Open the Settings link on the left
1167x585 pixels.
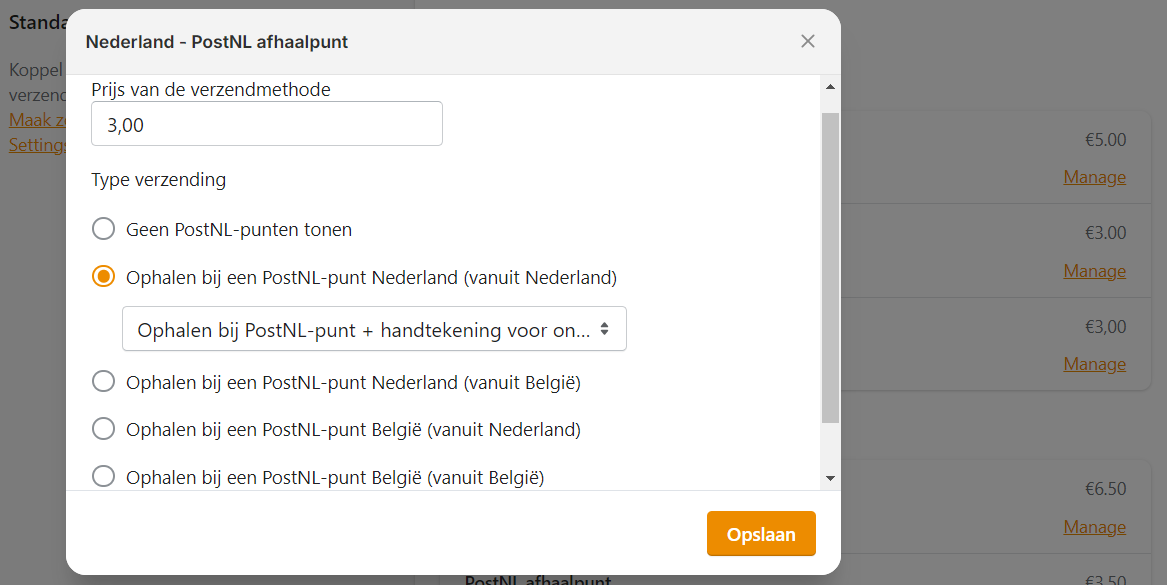click(33, 144)
